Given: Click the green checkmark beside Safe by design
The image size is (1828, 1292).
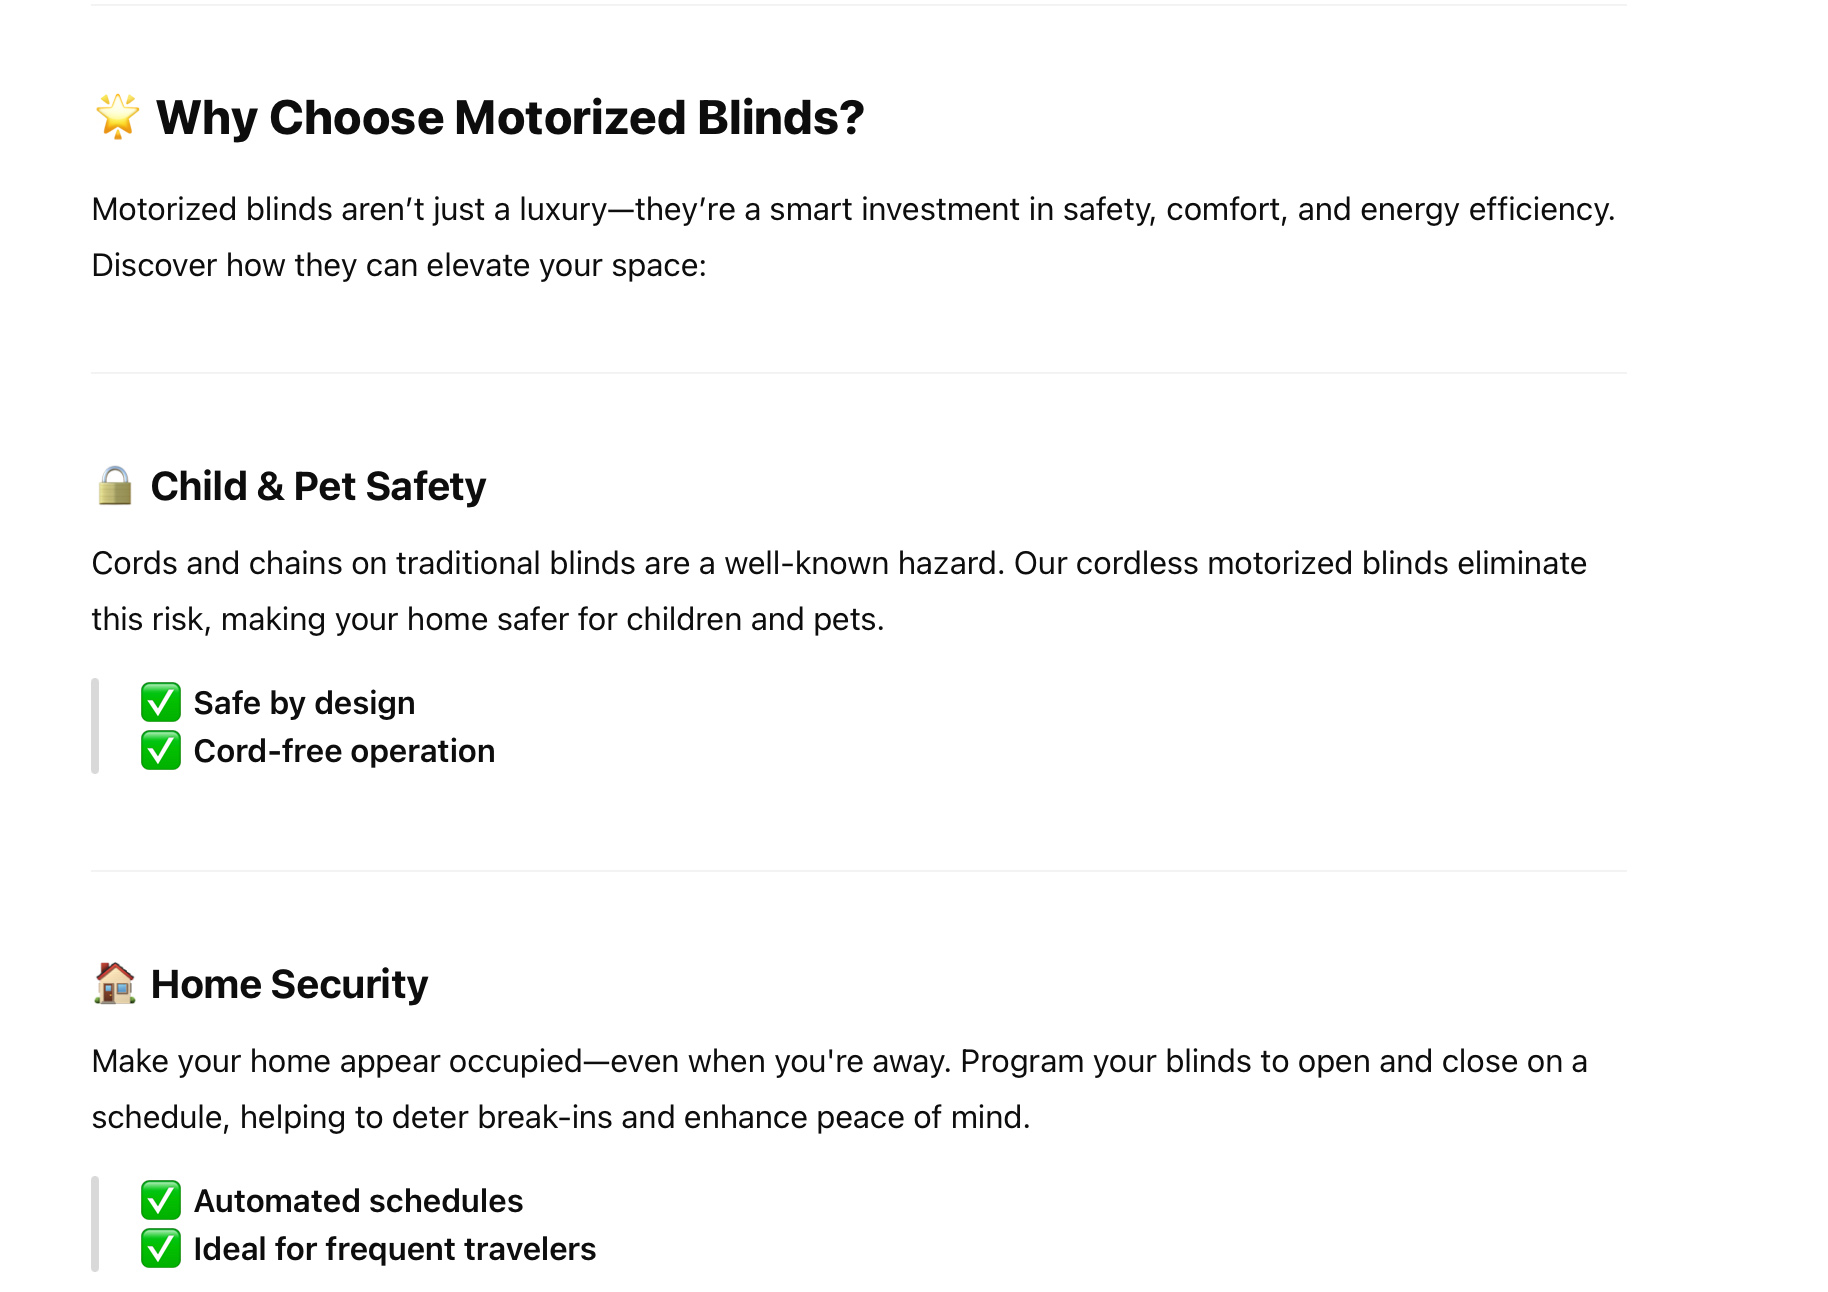Looking at the screenshot, I should point(161,703).
